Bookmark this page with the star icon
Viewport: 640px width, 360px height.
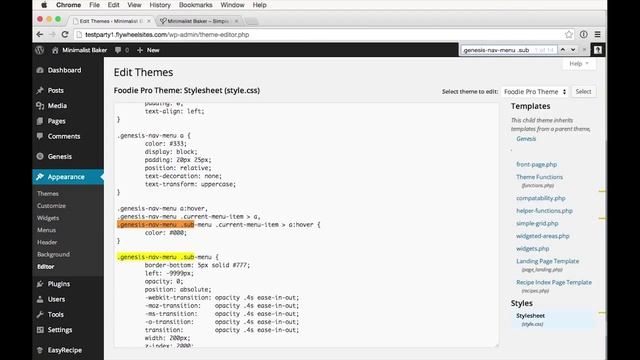(x=569, y=35)
